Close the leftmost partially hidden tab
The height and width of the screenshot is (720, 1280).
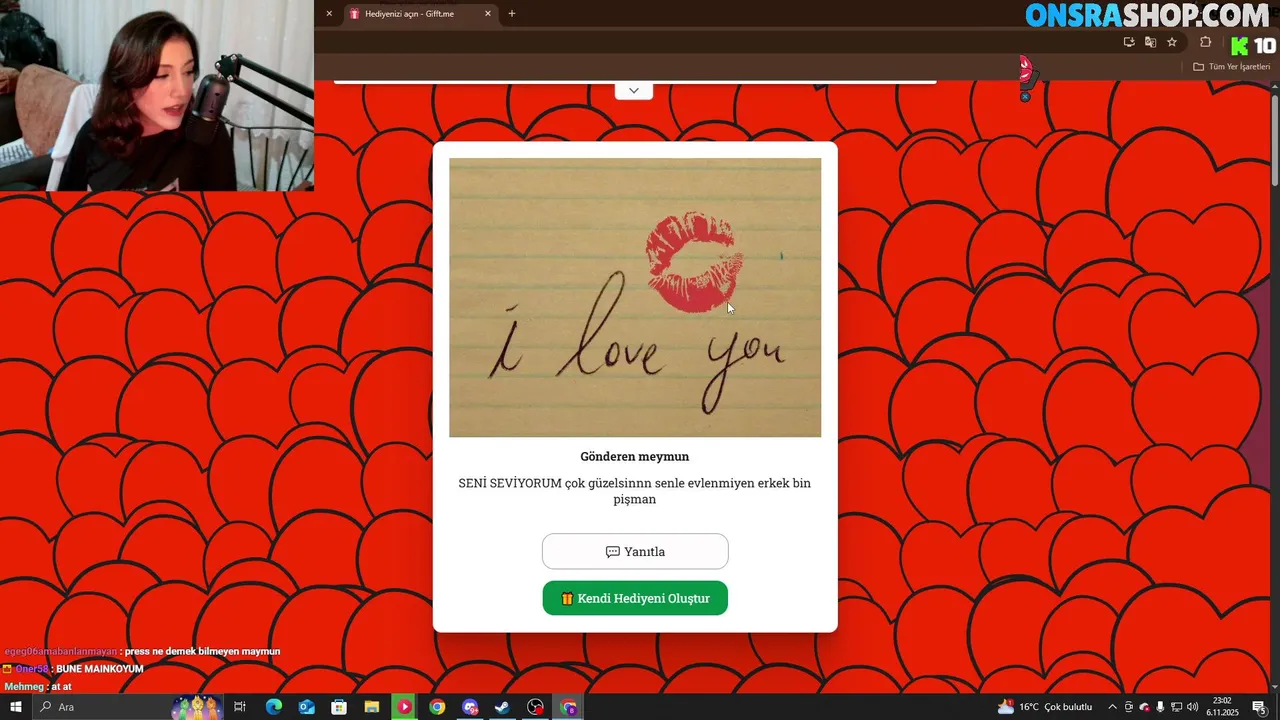329,14
